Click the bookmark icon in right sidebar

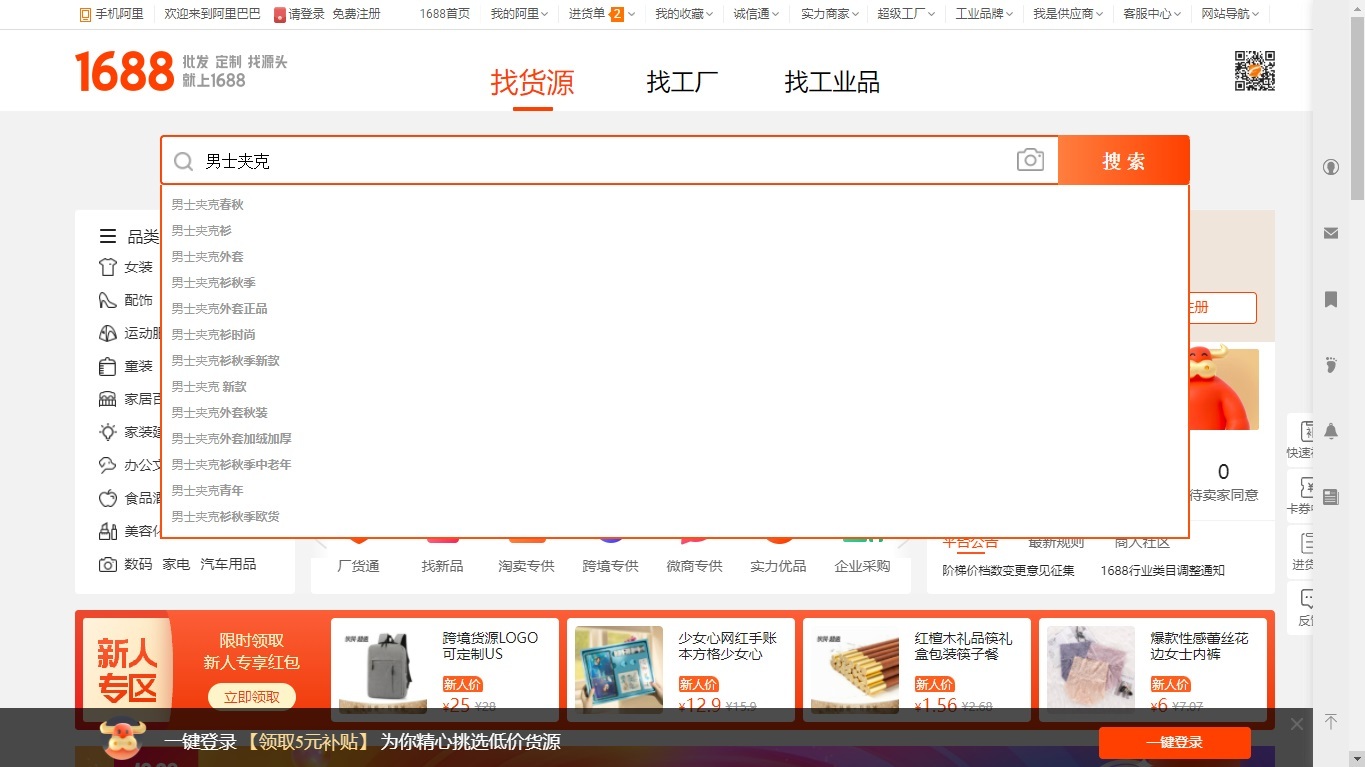click(x=1331, y=299)
